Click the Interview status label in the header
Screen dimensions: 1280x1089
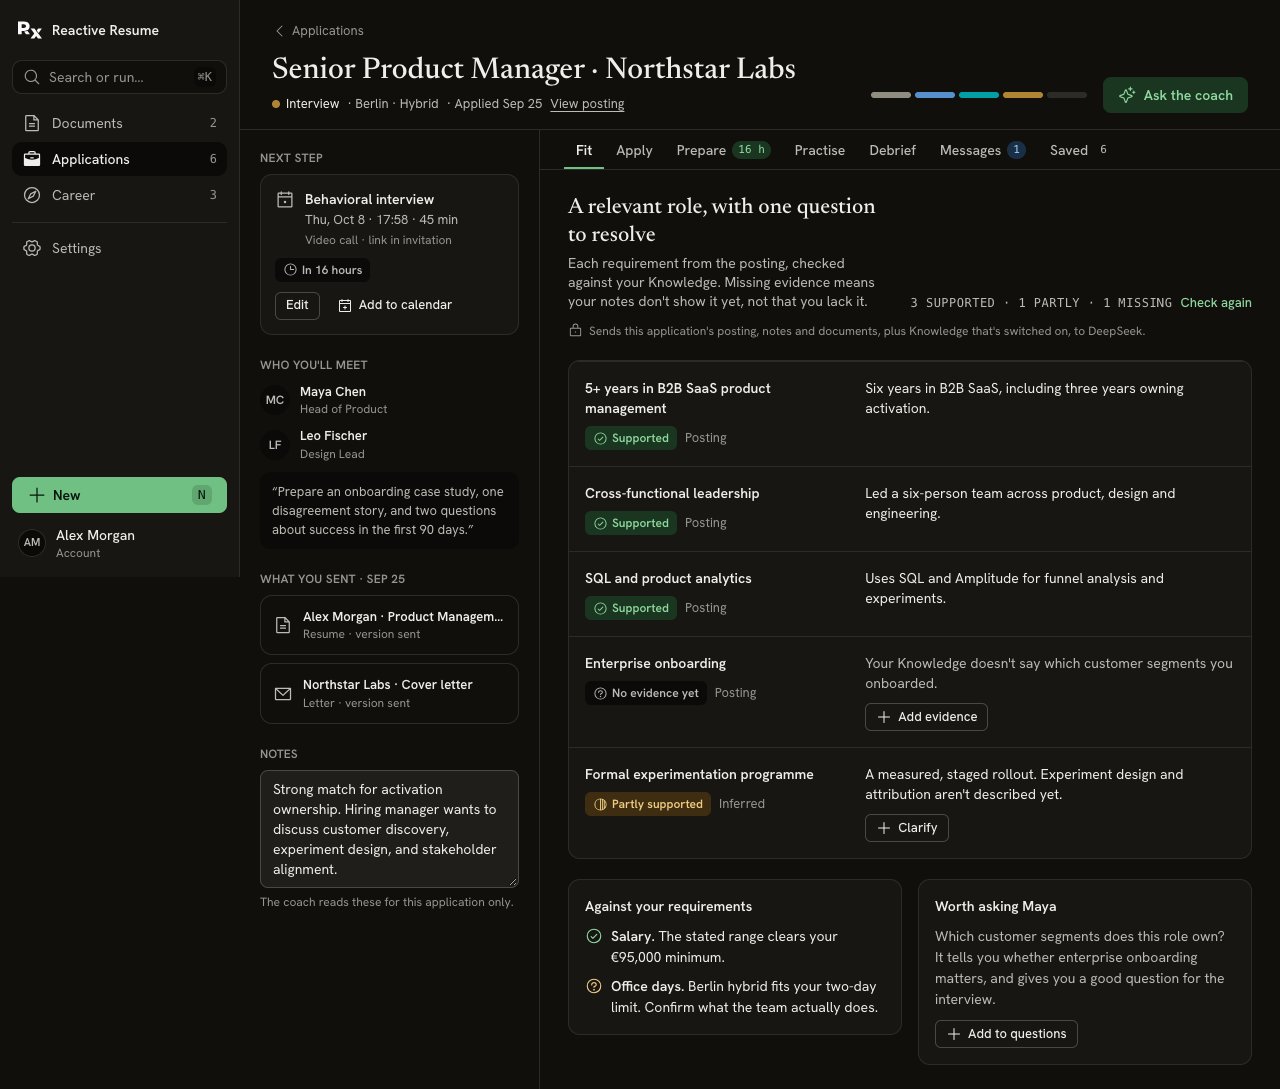pyautogui.click(x=305, y=104)
